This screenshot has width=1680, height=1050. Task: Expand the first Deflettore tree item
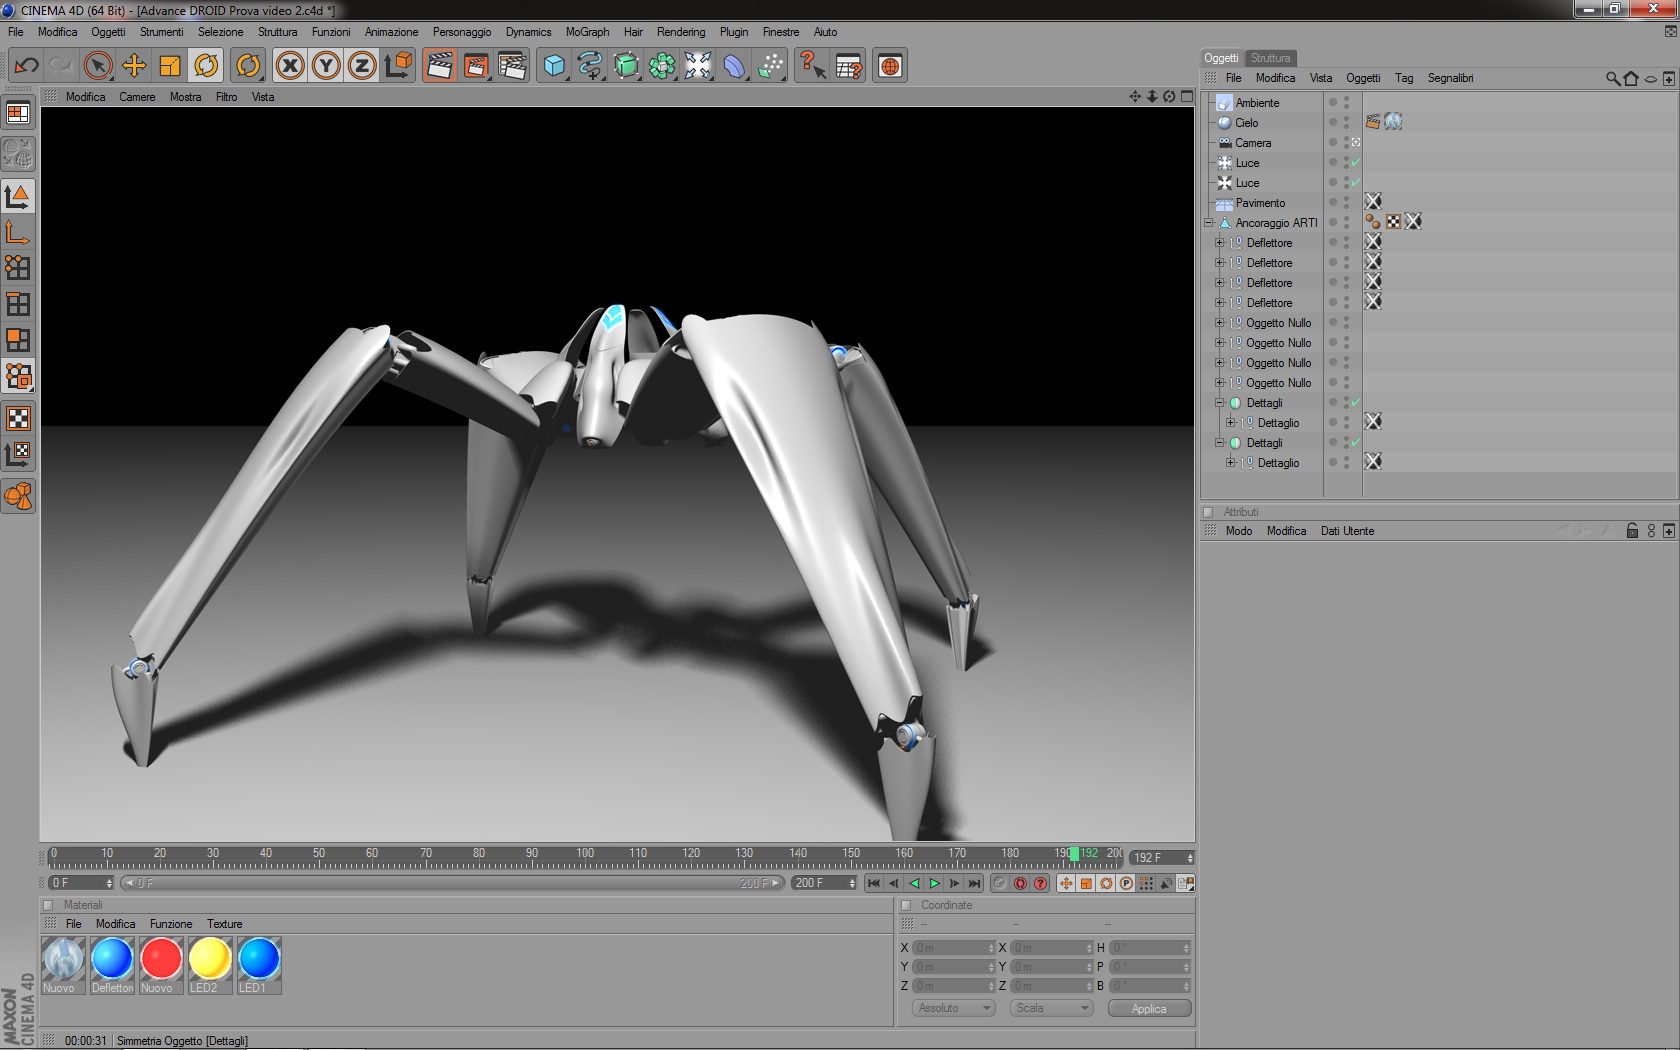1219,243
